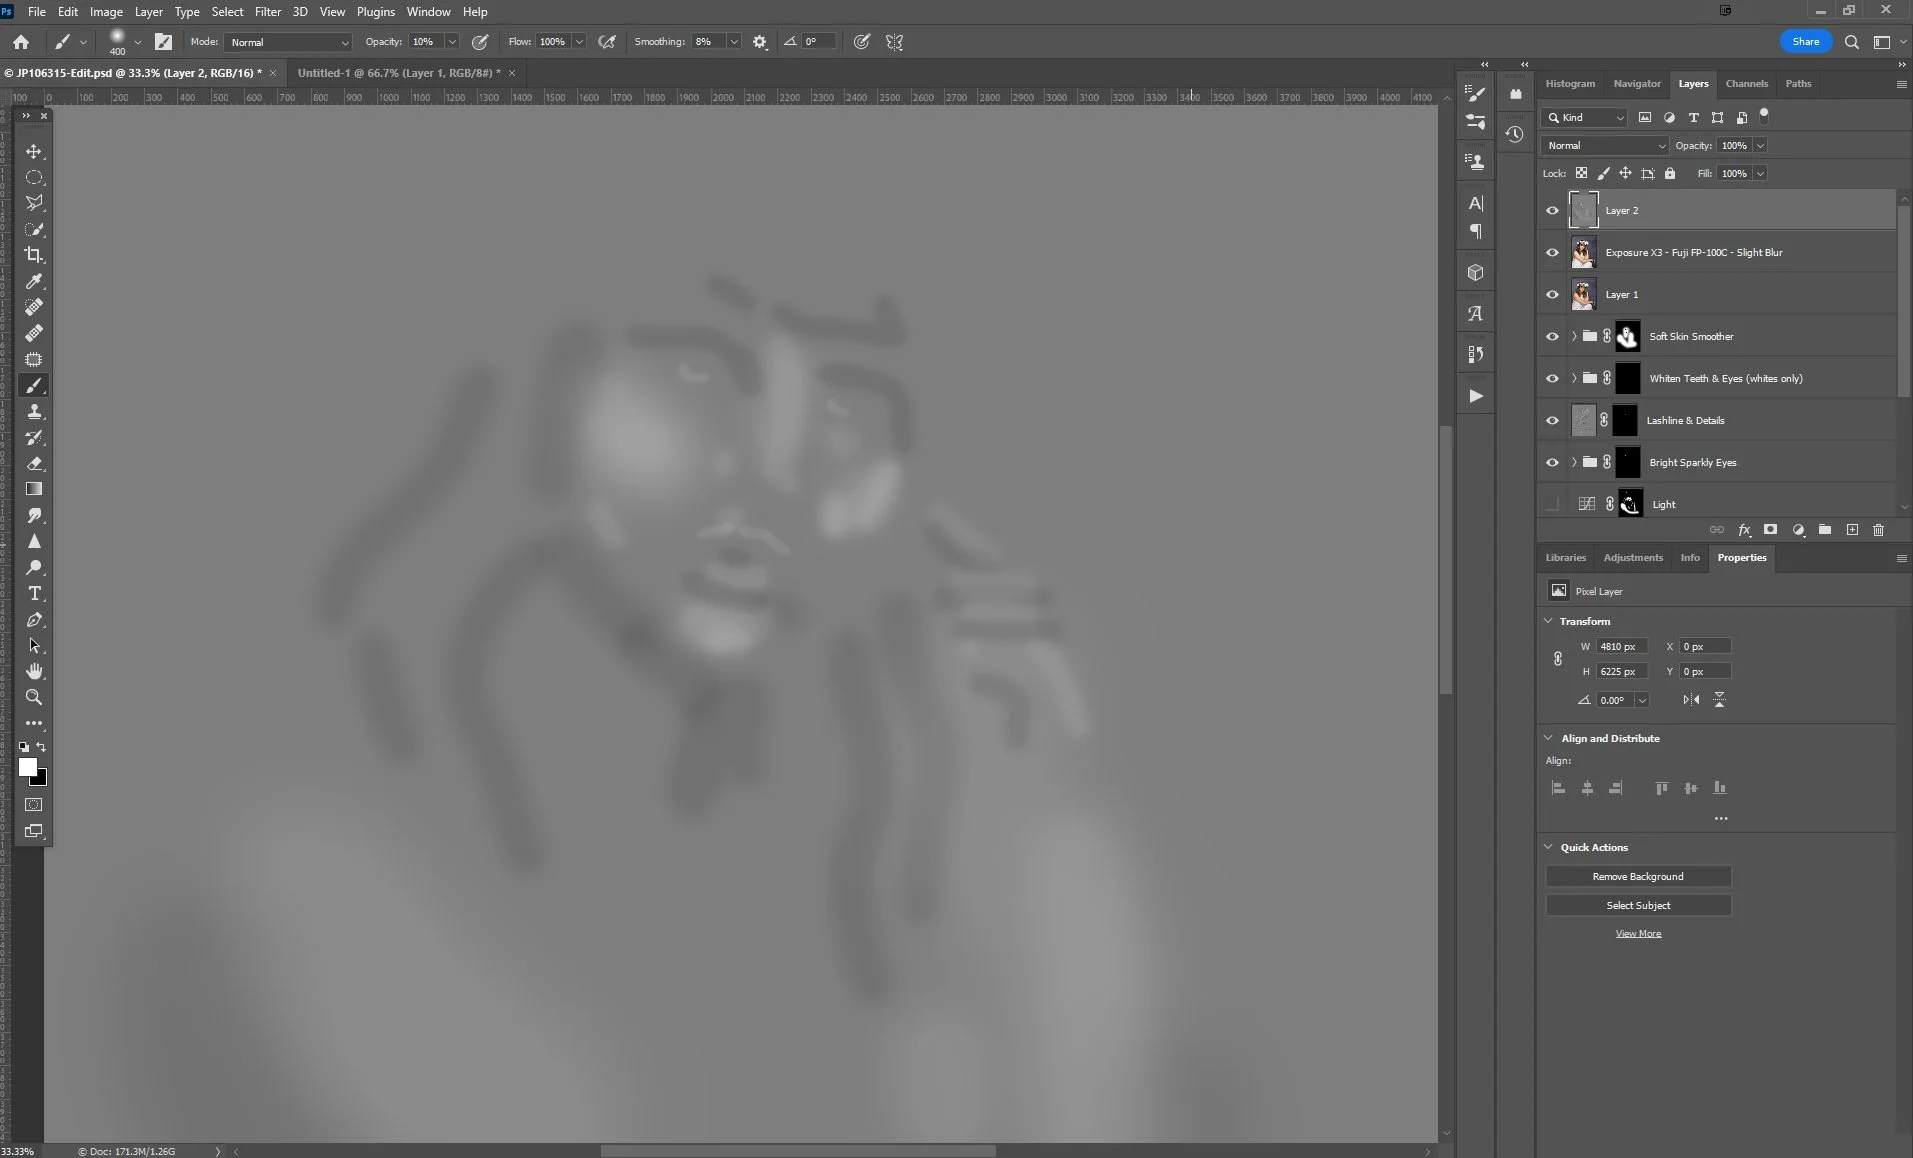The height and width of the screenshot is (1158, 1913).
Task: Select the Gradient tool
Action: tap(34, 489)
